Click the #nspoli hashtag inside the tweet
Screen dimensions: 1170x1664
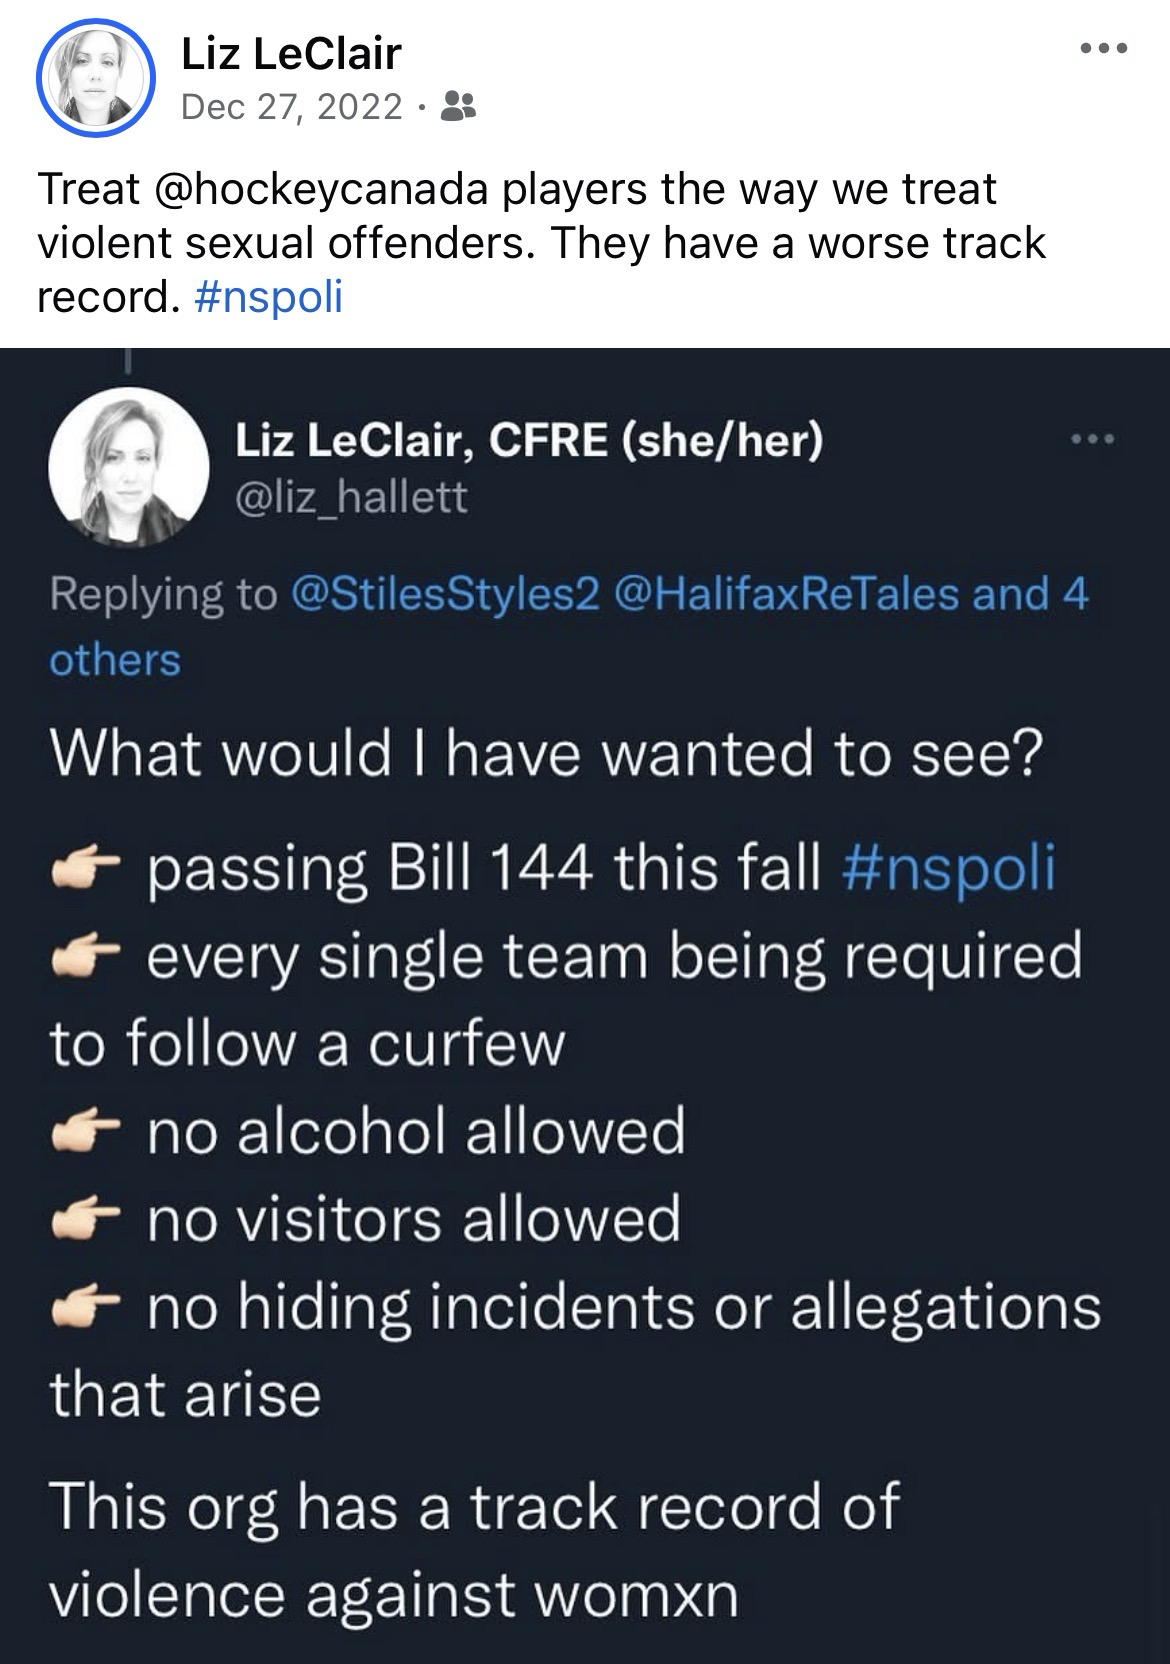pyautogui.click(x=949, y=868)
